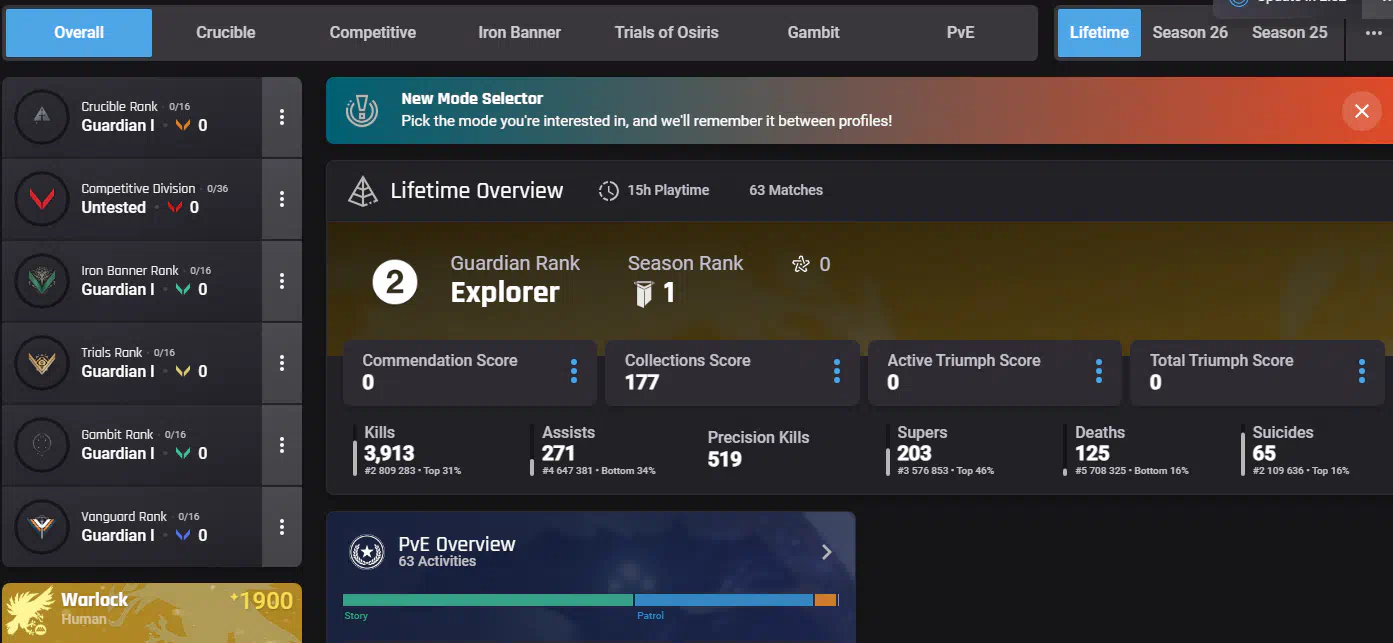Click the Total Triumph Score card
1393x643 pixels.
click(1257, 373)
